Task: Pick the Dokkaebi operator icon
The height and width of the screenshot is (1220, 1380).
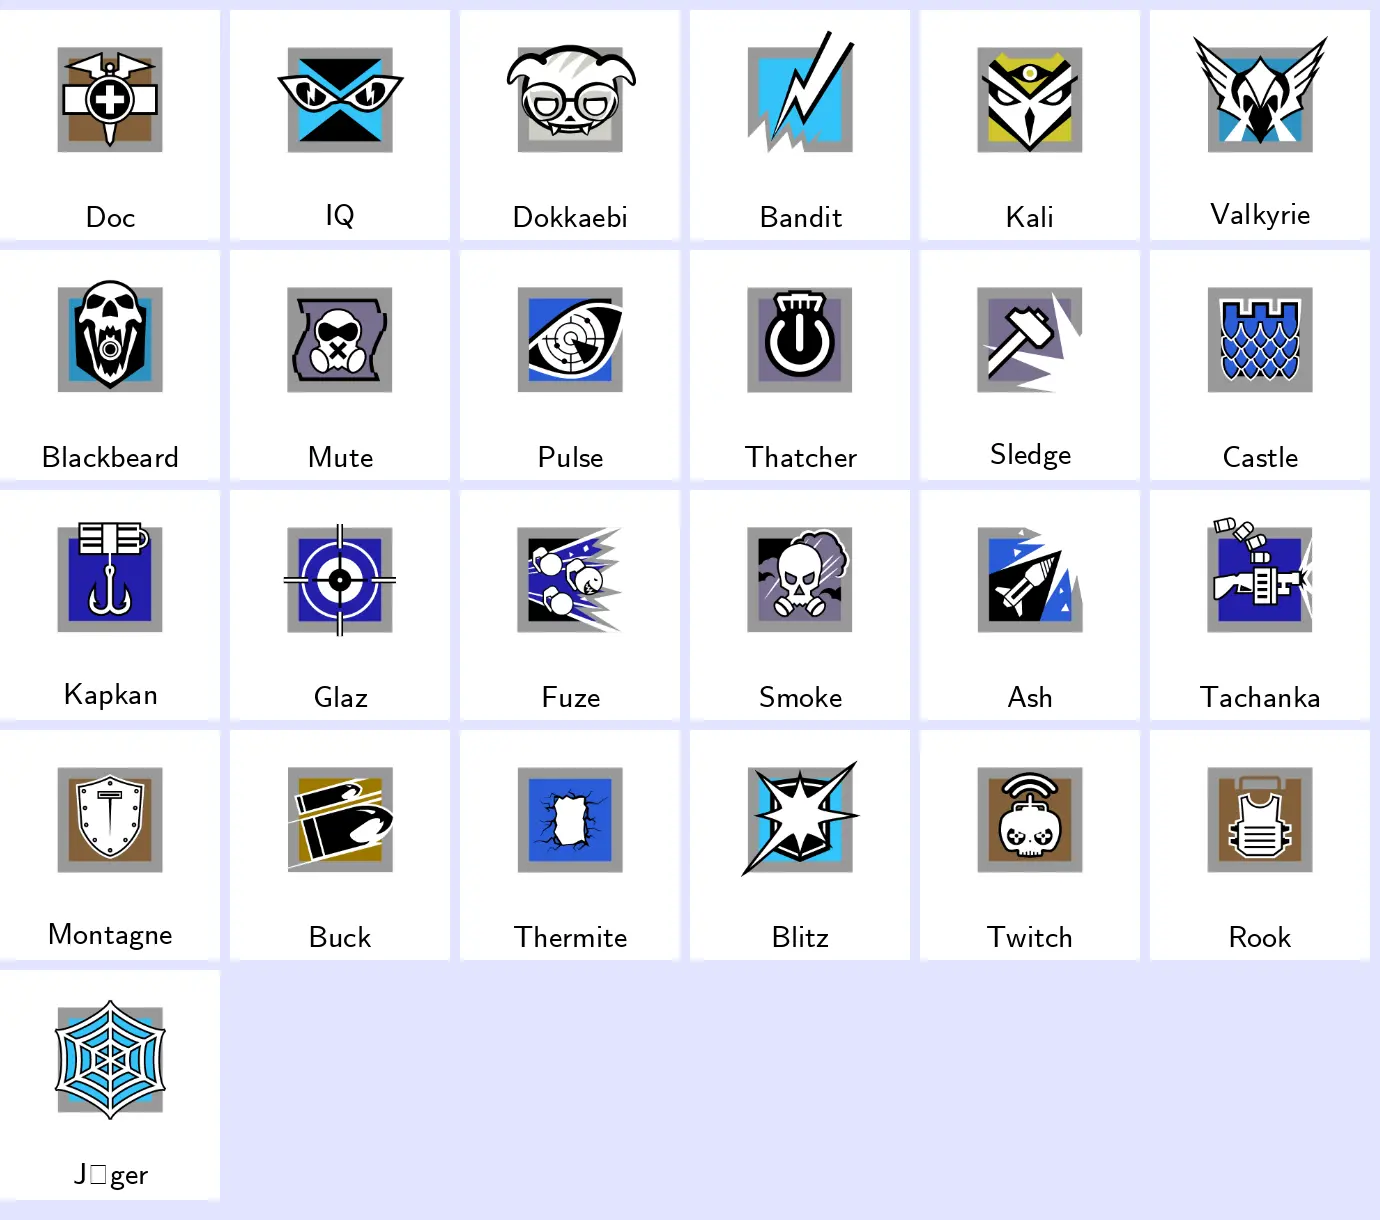Action: point(570,97)
